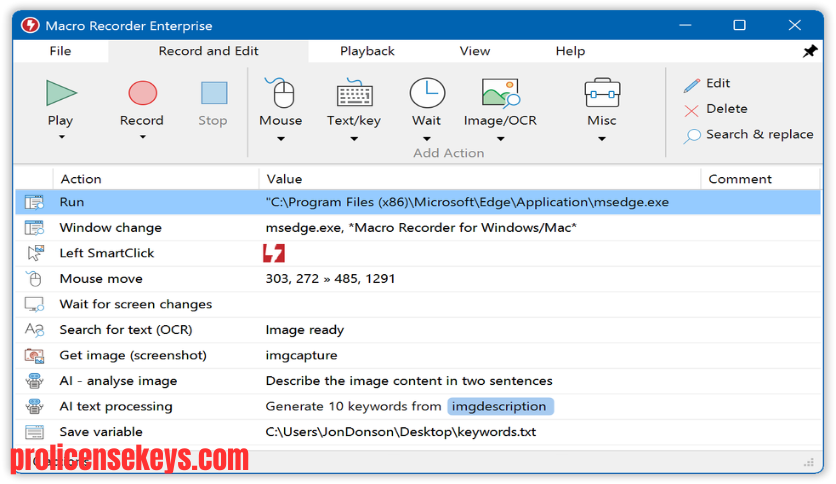Click the Delete label

(727, 109)
